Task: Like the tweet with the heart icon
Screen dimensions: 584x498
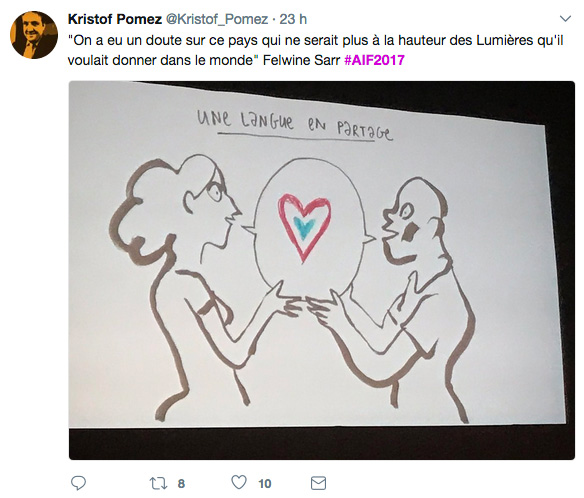Action: pyautogui.click(x=239, y=482)
